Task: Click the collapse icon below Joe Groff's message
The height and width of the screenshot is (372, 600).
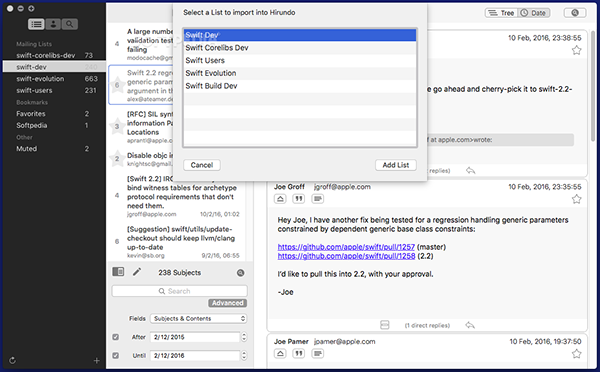Action: 385,325
